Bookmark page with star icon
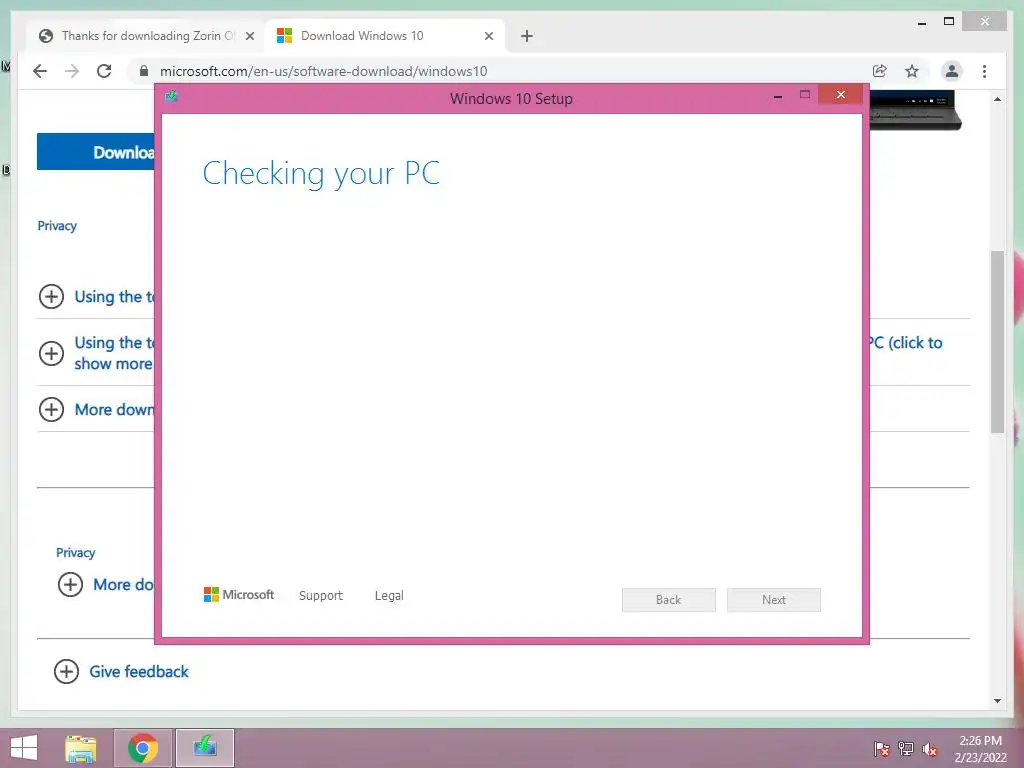 (912, 71)
